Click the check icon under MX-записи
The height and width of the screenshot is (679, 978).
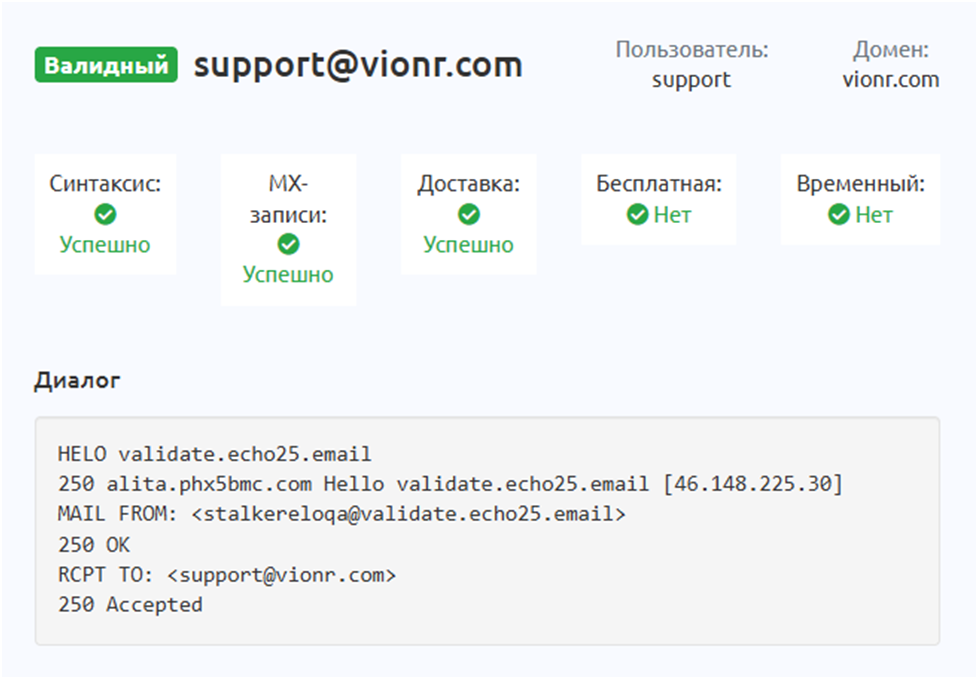click(x=288, y=245)
